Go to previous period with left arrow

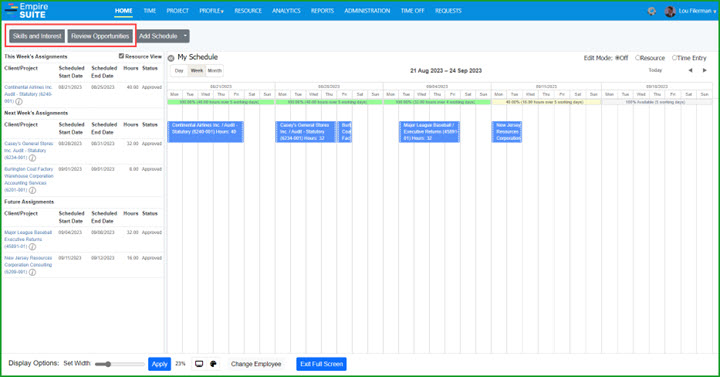690,70
